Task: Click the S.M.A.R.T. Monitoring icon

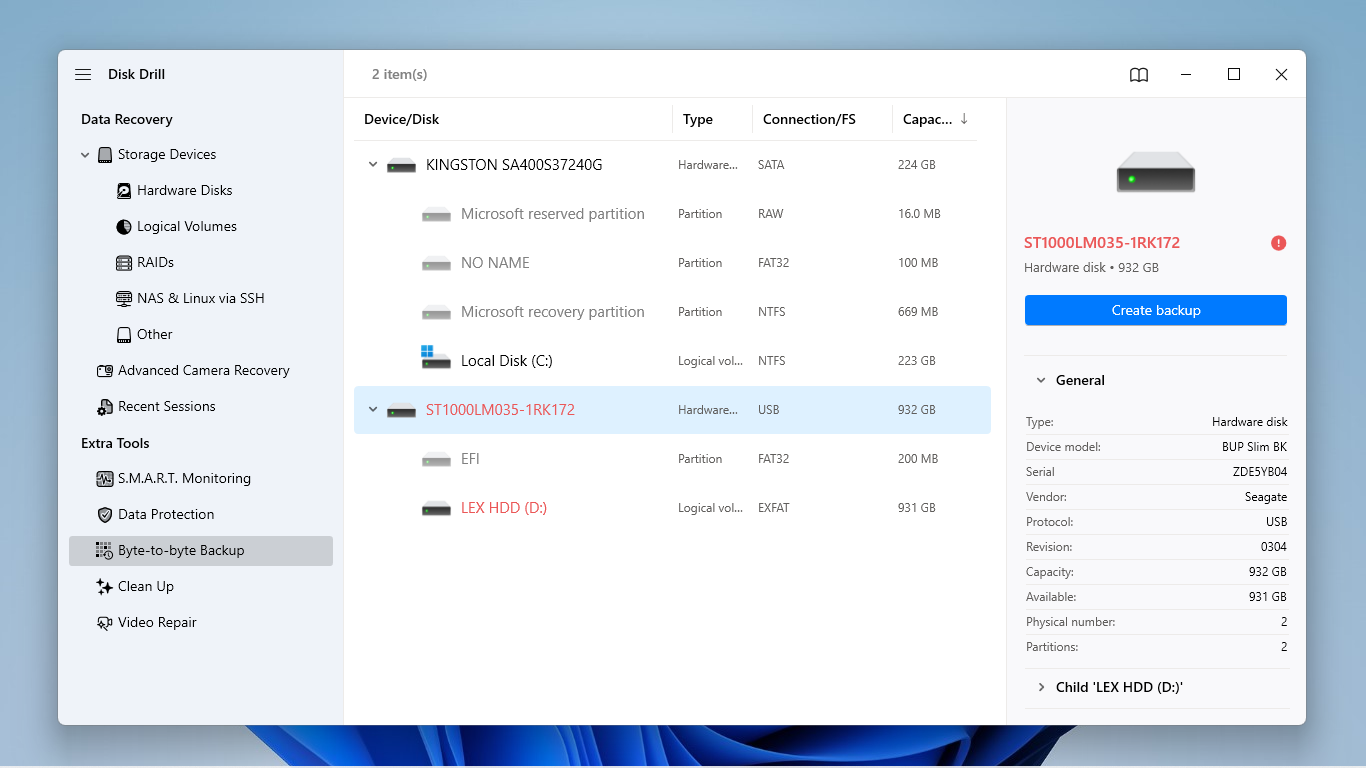Action: pos(105,479)
